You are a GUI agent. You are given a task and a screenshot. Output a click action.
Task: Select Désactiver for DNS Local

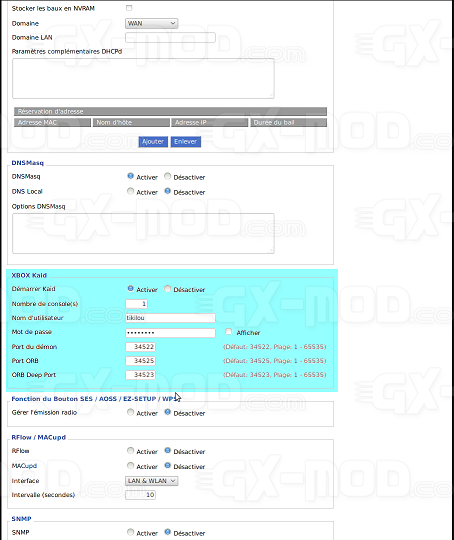point(167,191)
